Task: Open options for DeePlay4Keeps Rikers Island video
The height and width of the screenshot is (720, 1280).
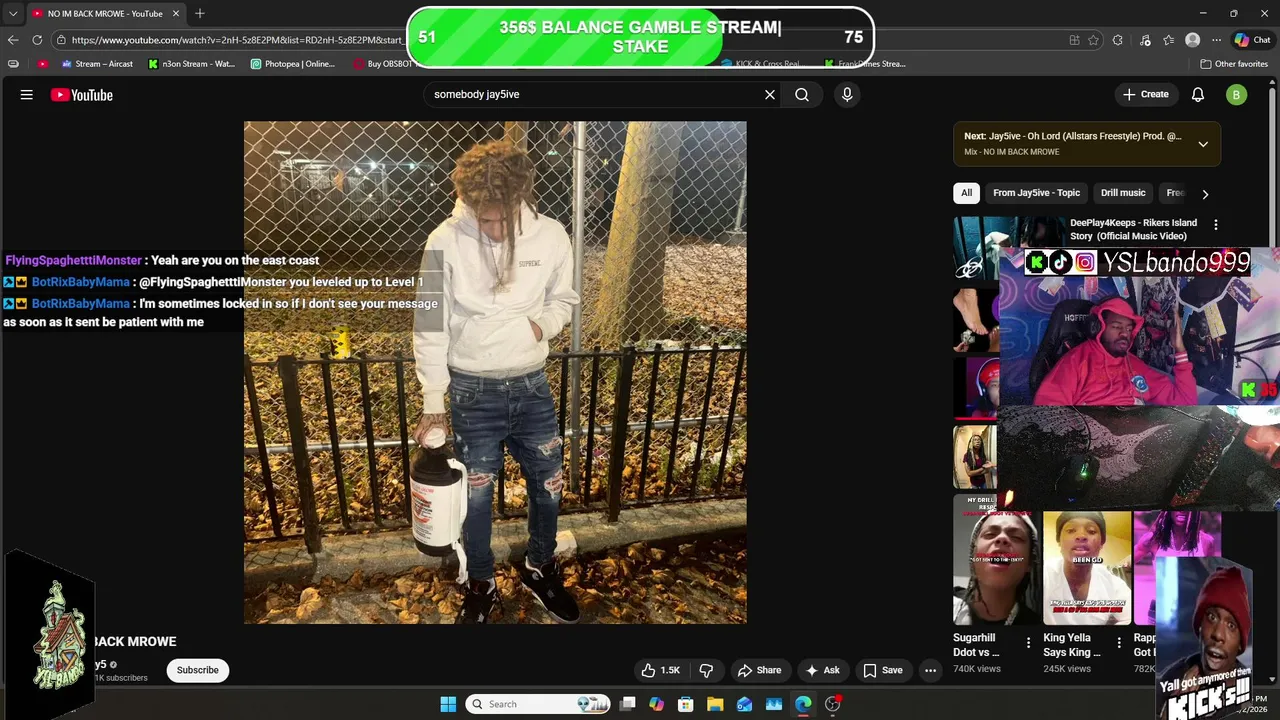Action: pyautogui.click(x=1216, y=225)
